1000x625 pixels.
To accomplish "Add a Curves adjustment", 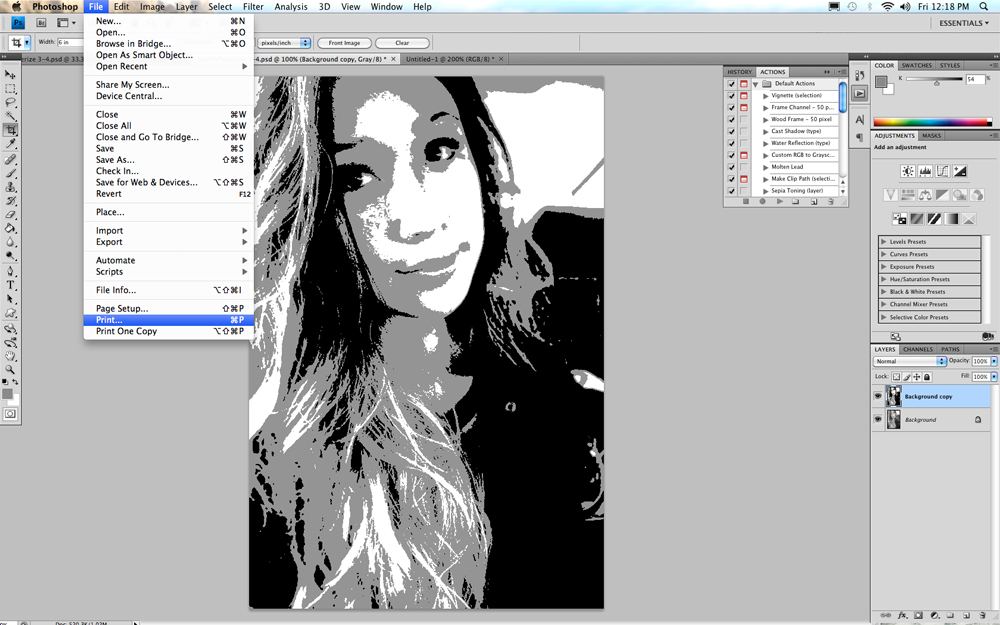I will click(942, 171).
